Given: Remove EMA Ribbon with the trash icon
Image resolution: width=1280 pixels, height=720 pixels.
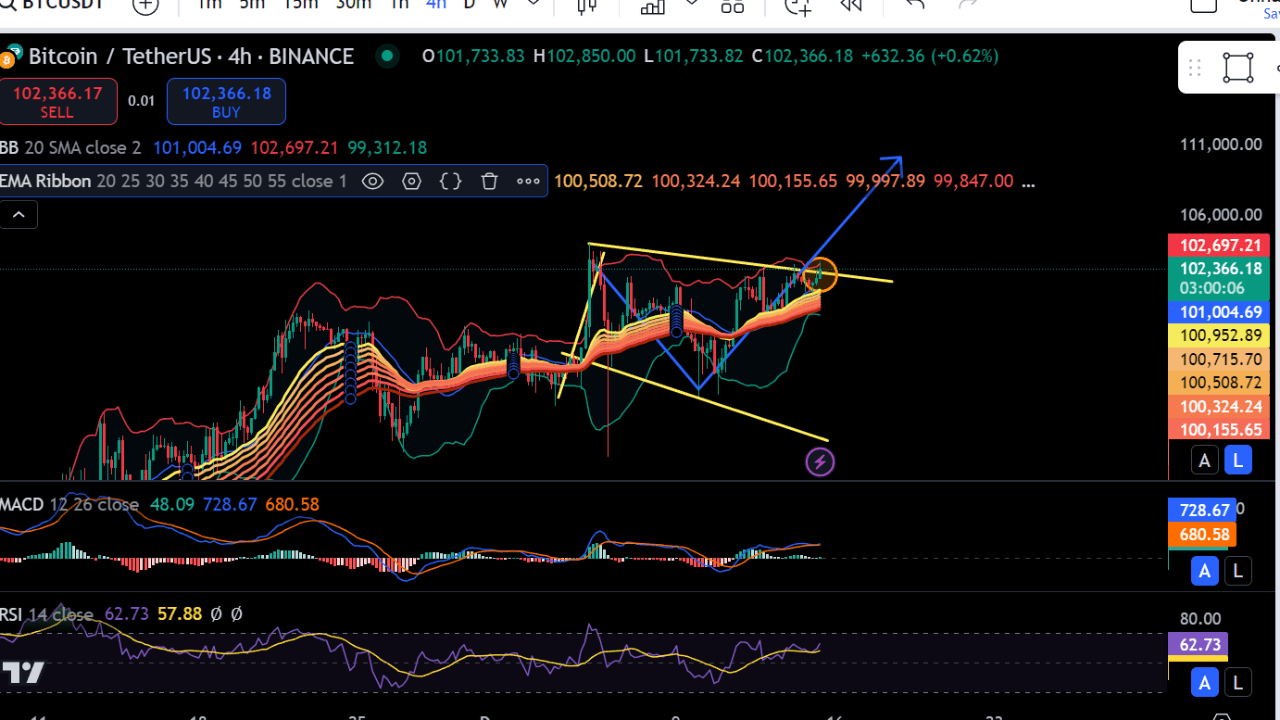Looking at the screenshot, I should coord(489,181).
